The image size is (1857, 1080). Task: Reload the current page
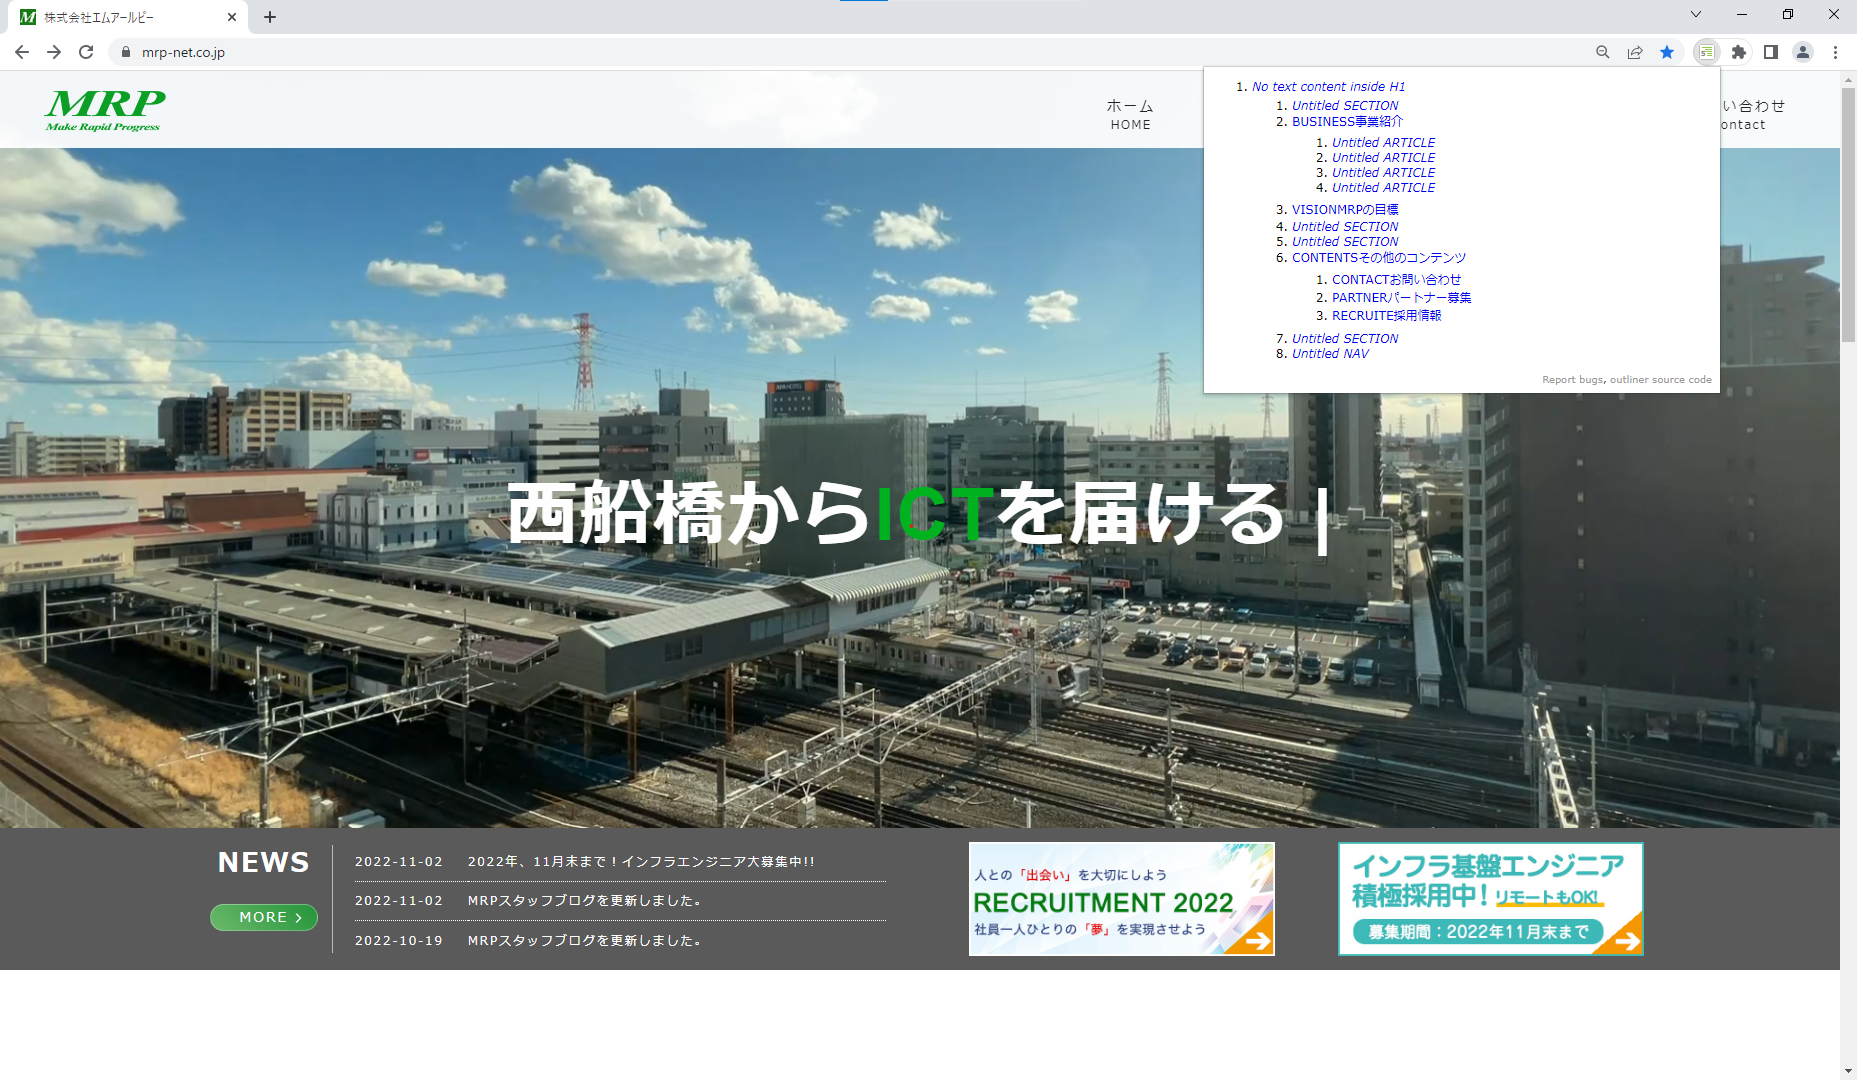tap(86, 52)
